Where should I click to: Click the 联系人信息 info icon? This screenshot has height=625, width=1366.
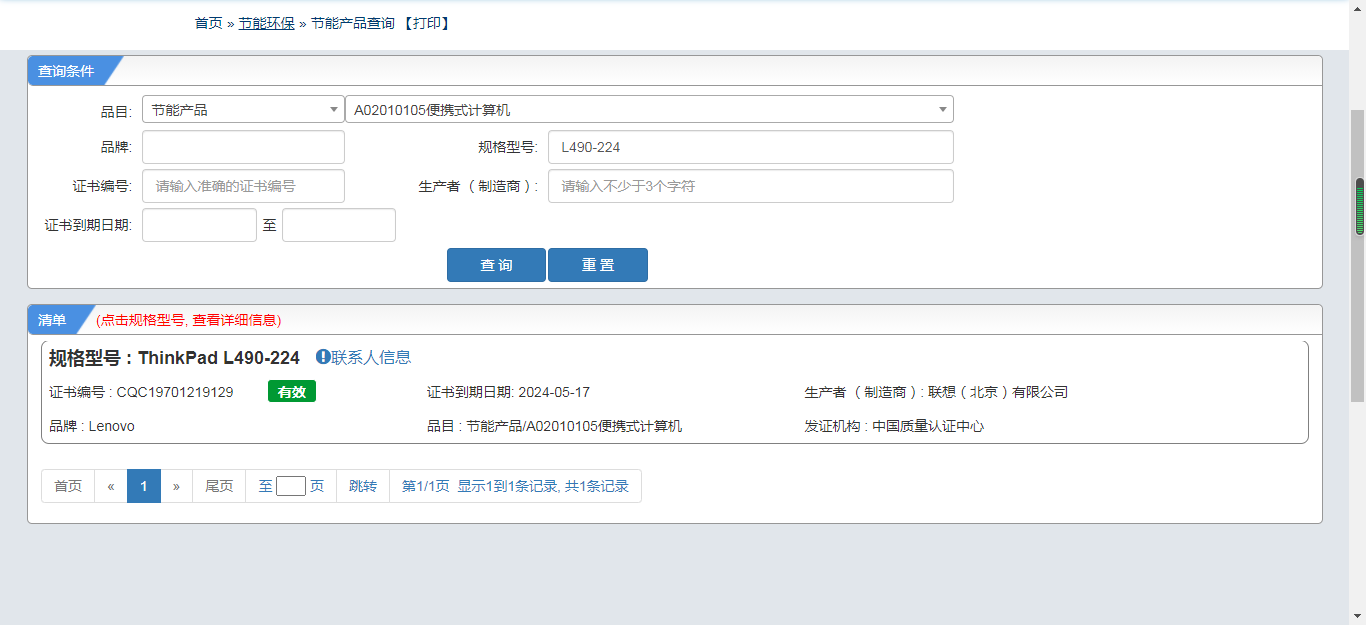(323, 357)
